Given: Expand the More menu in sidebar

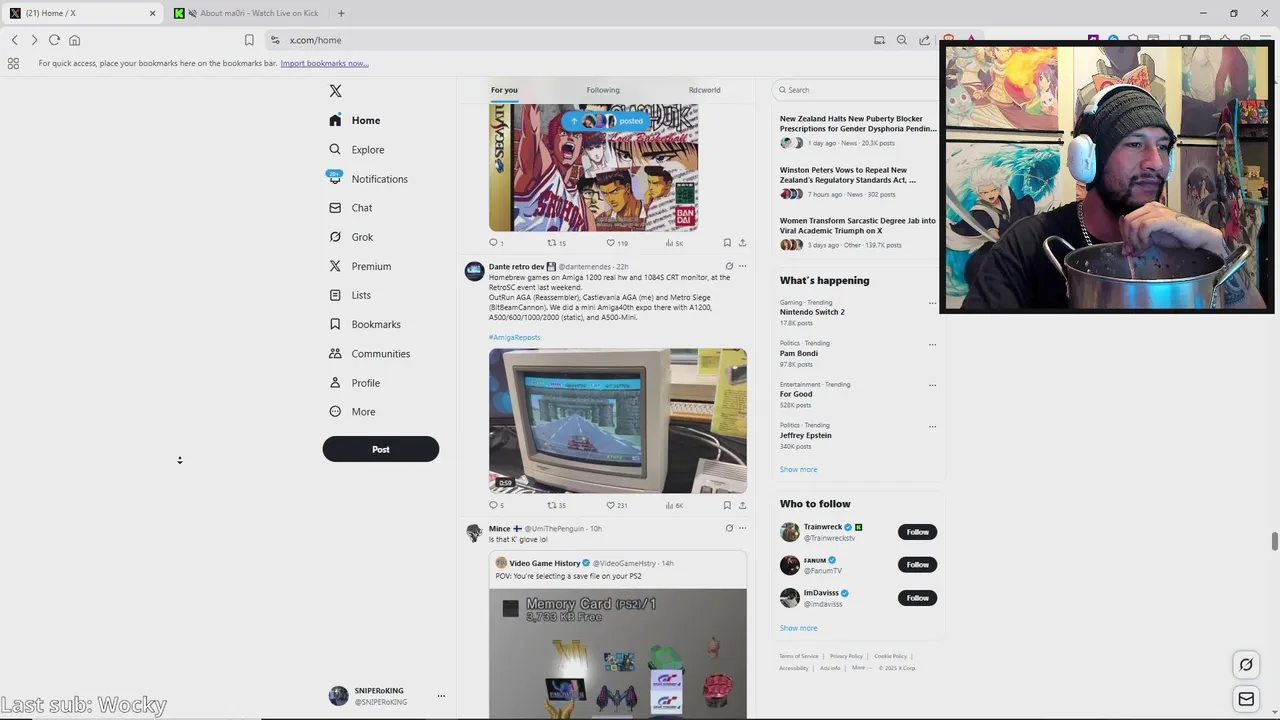Looking at the screenshot, I should (352, 412).
